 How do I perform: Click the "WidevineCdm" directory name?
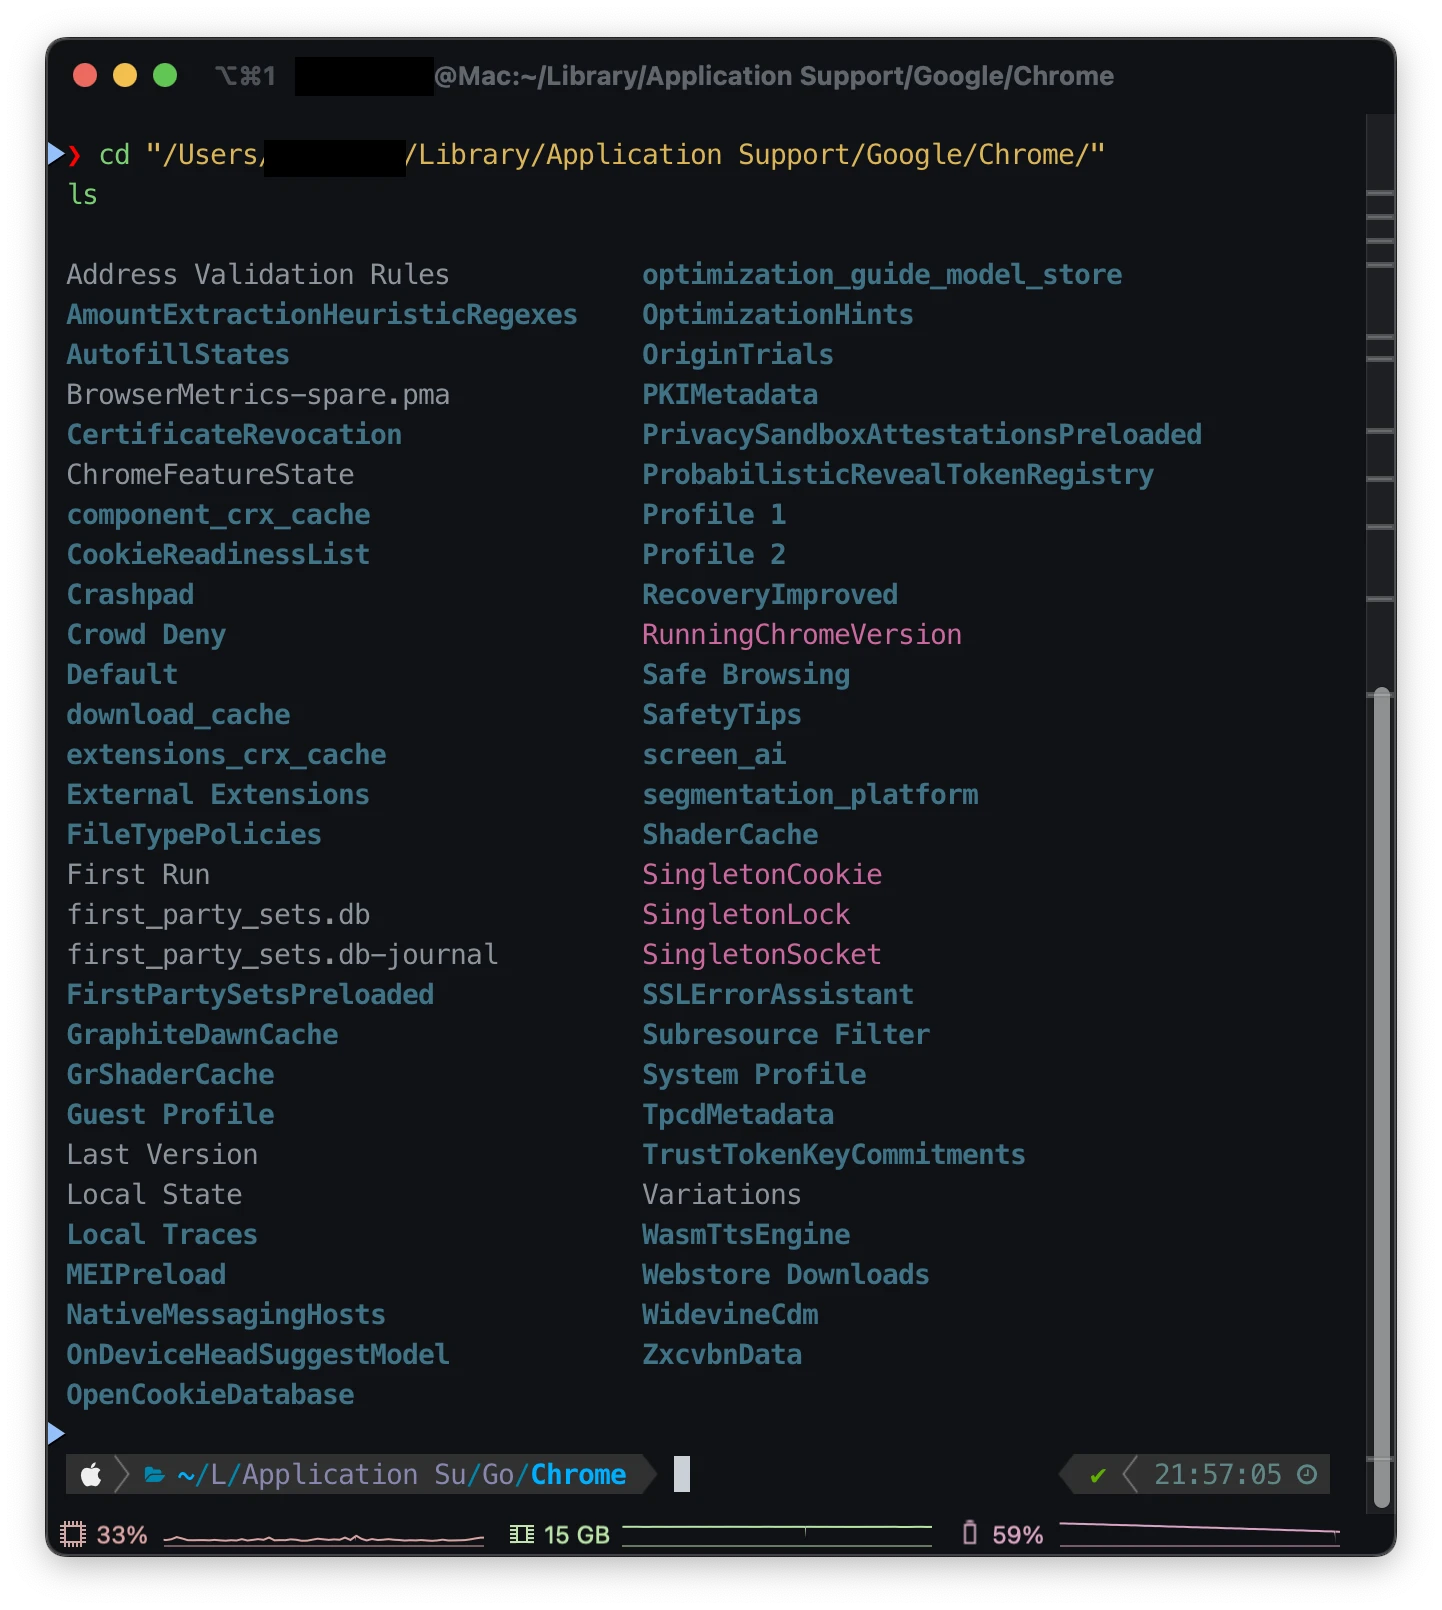click(x=730, y=1315)
